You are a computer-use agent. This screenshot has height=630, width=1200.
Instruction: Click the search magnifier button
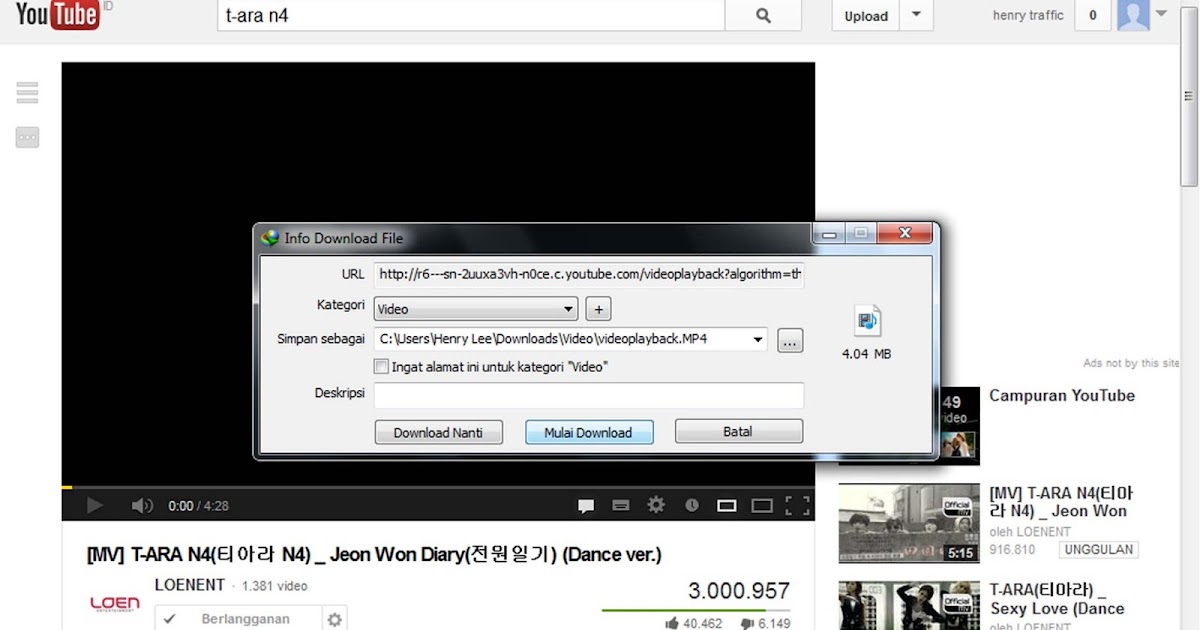(763, 15)
